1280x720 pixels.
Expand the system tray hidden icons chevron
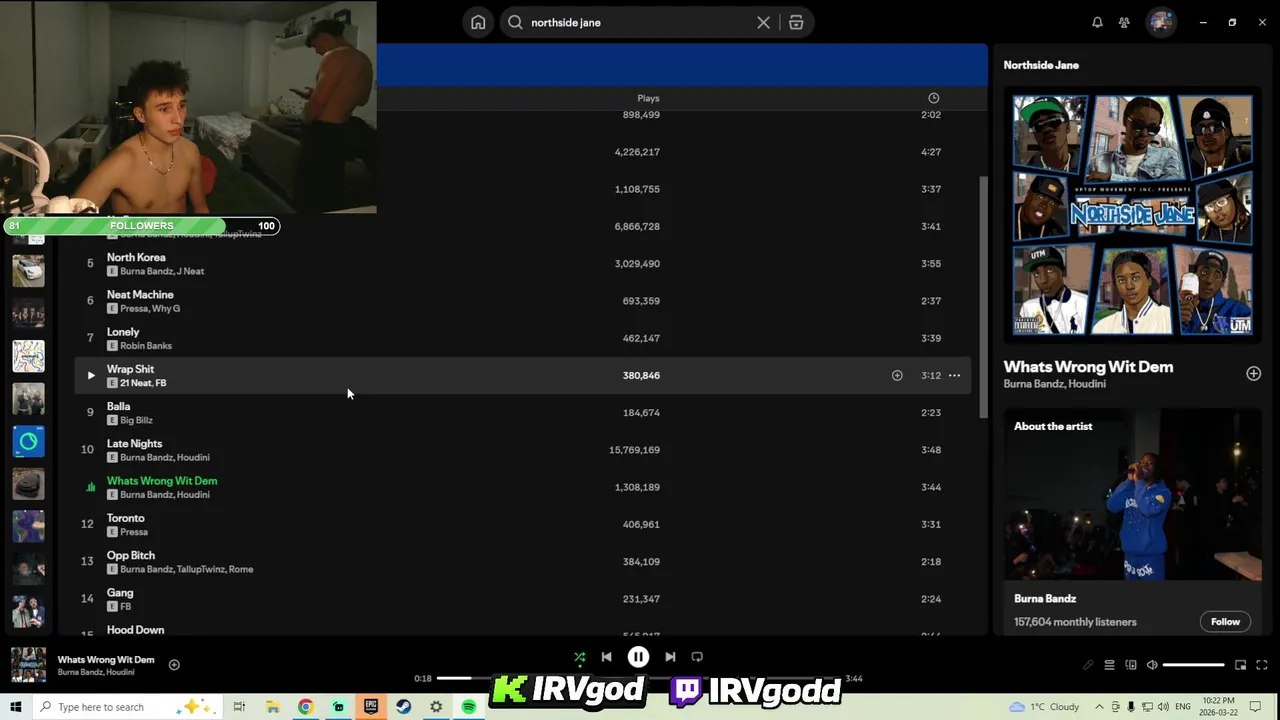1099,707
